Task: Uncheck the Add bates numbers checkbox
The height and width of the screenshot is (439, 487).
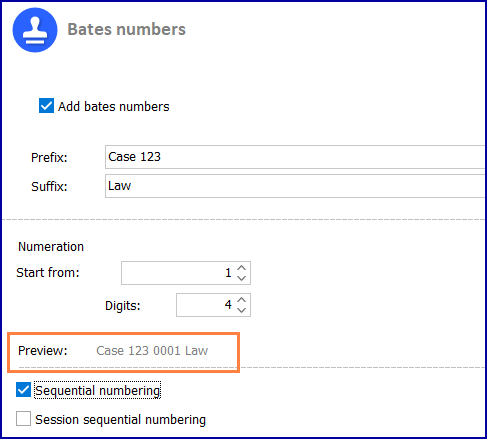Action: point(46,106)
